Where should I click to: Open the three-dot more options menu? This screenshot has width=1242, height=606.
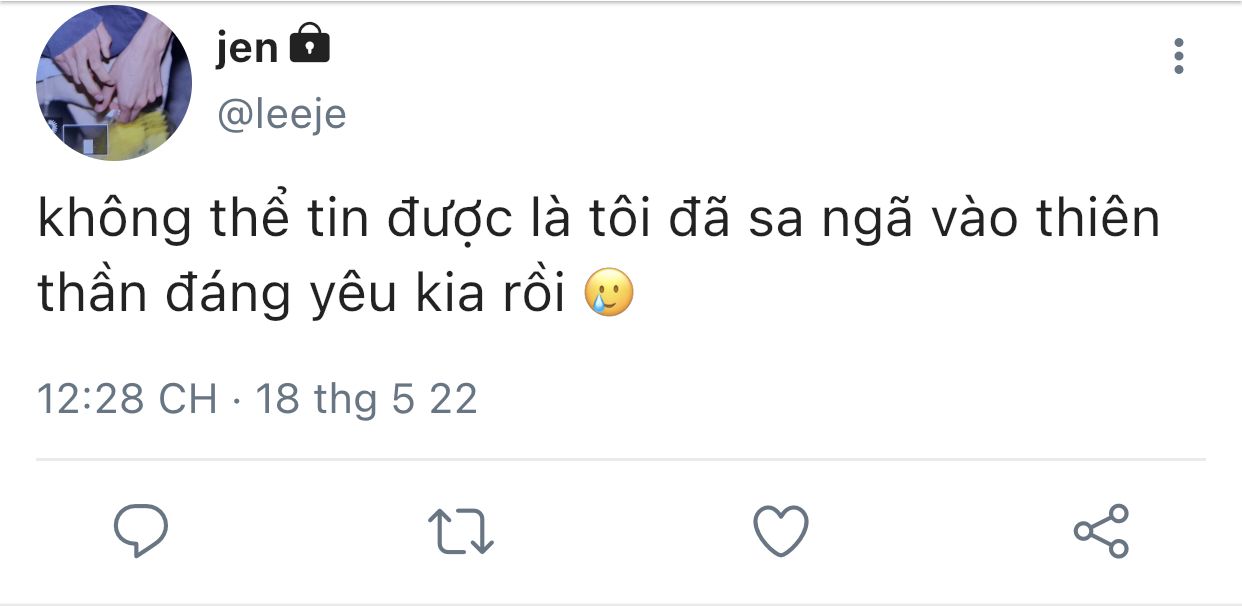click(x=1179, y=56)
